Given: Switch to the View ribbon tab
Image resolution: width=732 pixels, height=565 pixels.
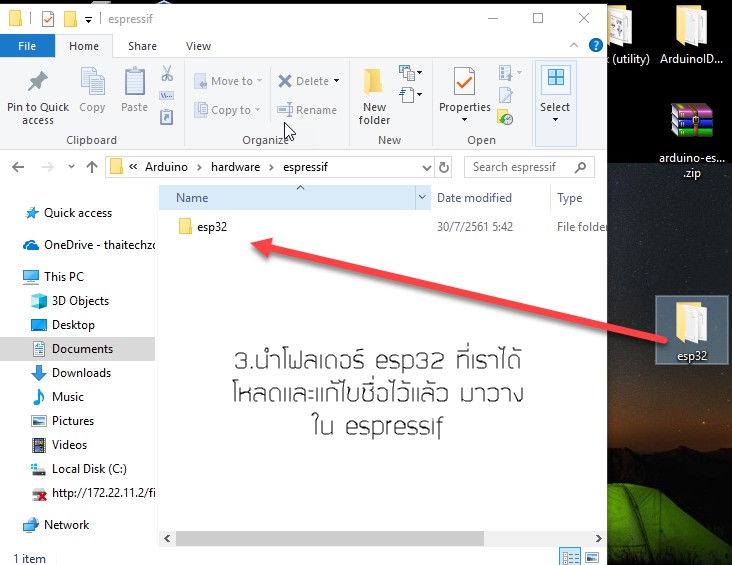Looking at the screenshot, I should [x=198, y=46].
